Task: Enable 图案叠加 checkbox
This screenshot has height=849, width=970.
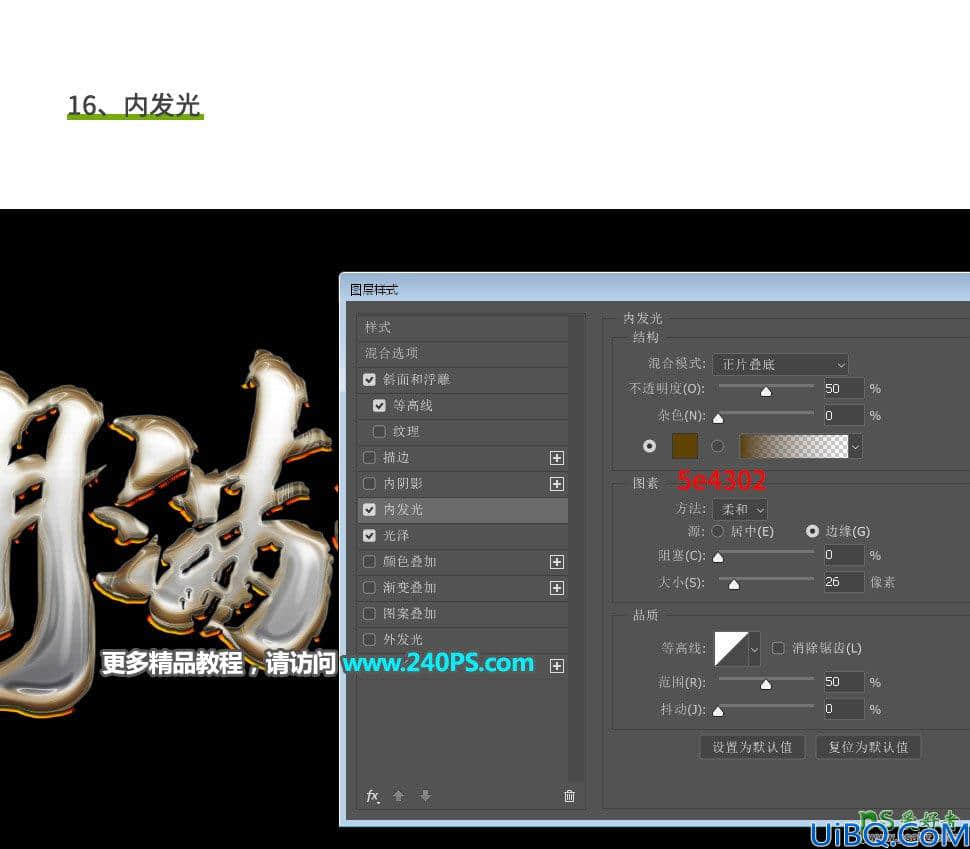Action: point(369,613)
